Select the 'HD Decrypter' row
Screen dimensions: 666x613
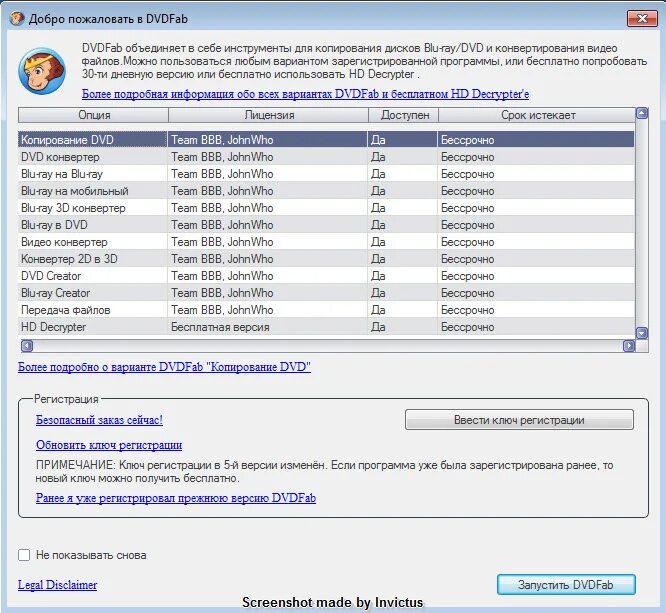tap(326, 327)
